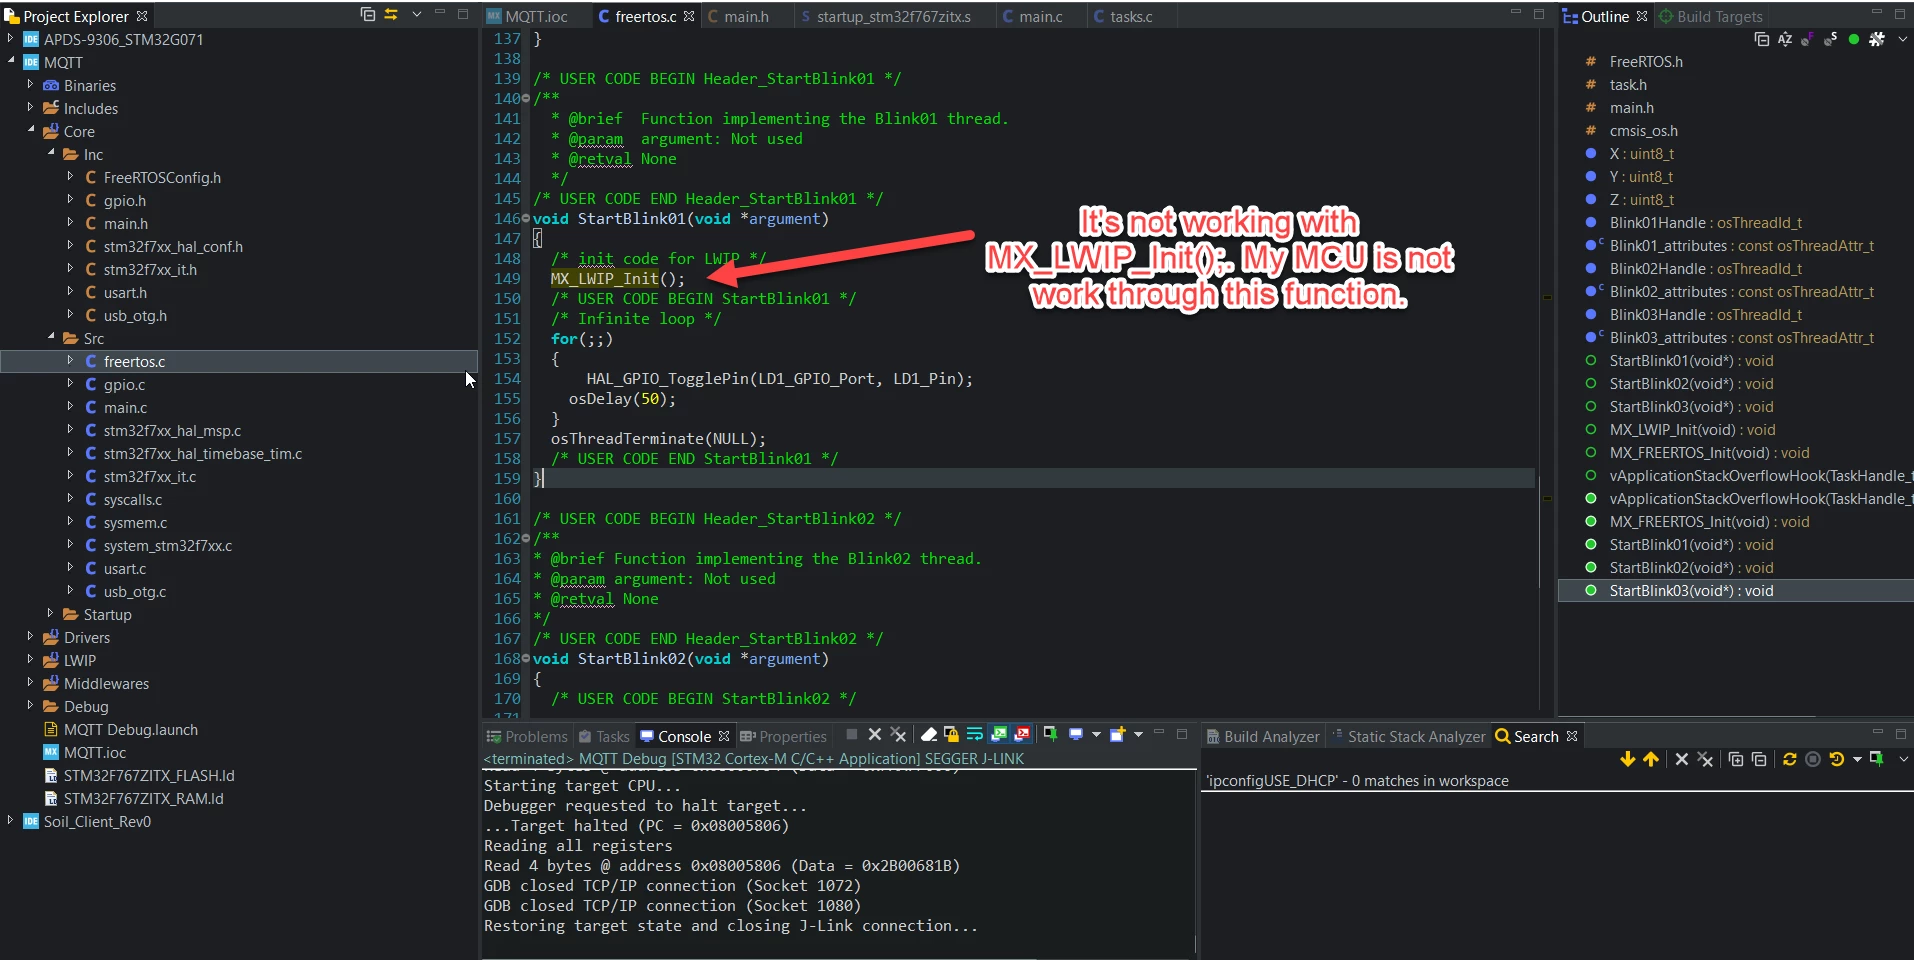This screenshot has width=1914, height=960.
Task: Collapse all items in Outline toolbar
Action: pos(1762,40)
